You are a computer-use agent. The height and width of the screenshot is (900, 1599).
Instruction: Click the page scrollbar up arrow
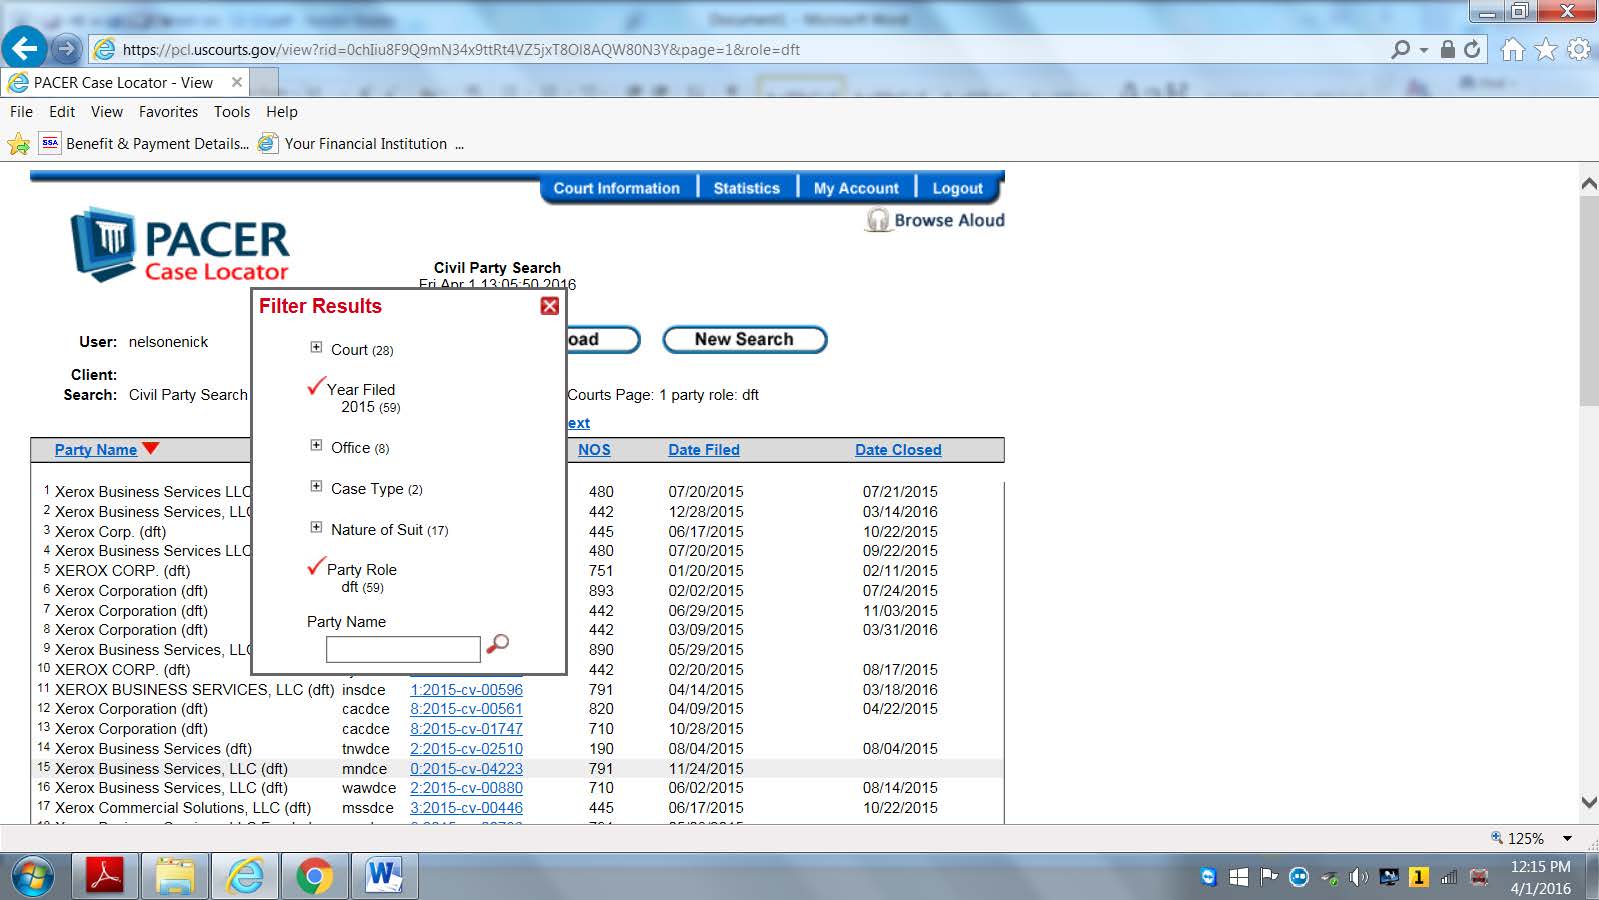point(1588,184)
